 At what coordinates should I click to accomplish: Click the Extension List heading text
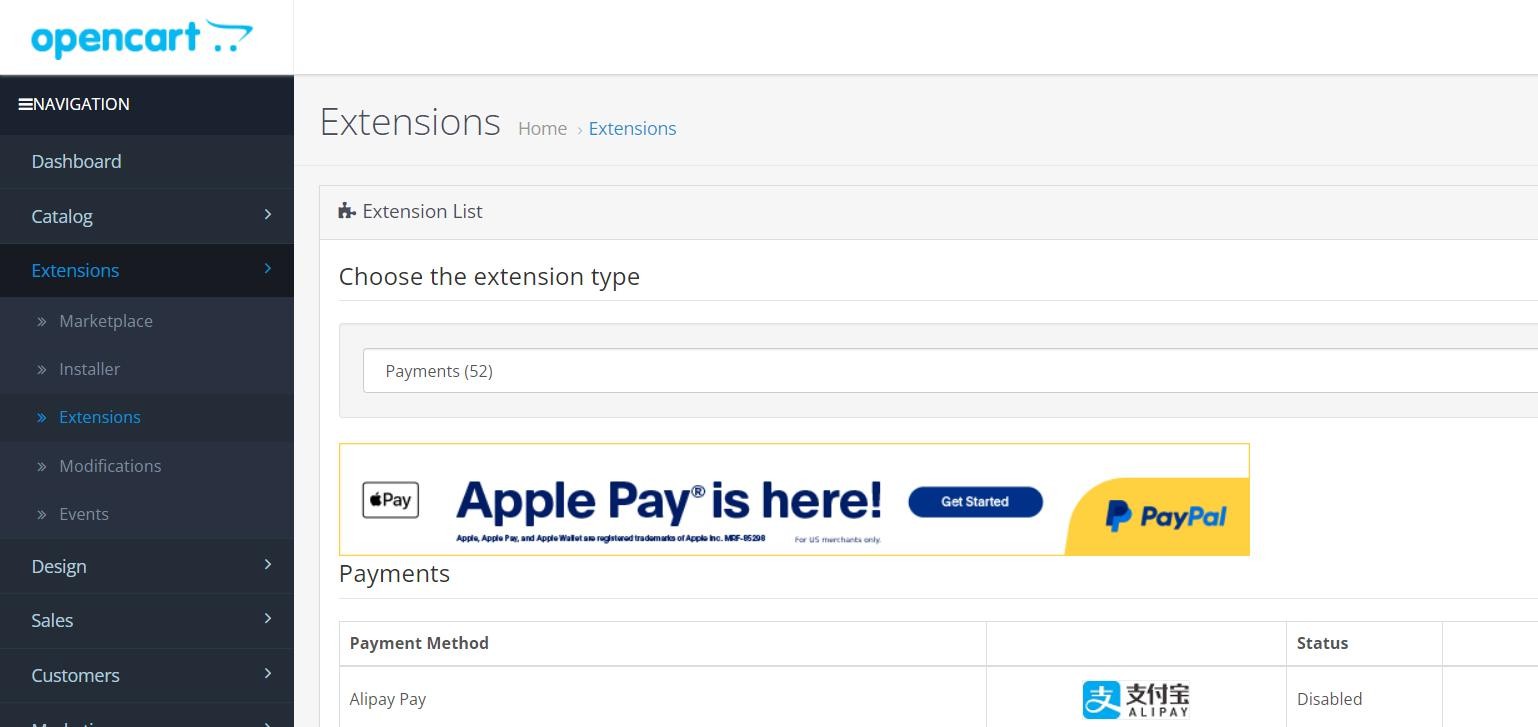pos(422,211)
